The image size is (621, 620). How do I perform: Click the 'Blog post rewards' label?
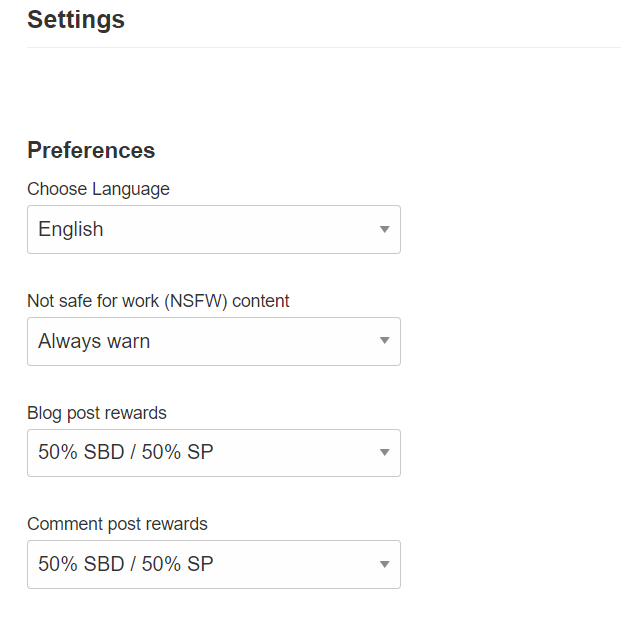coord(97,413)
